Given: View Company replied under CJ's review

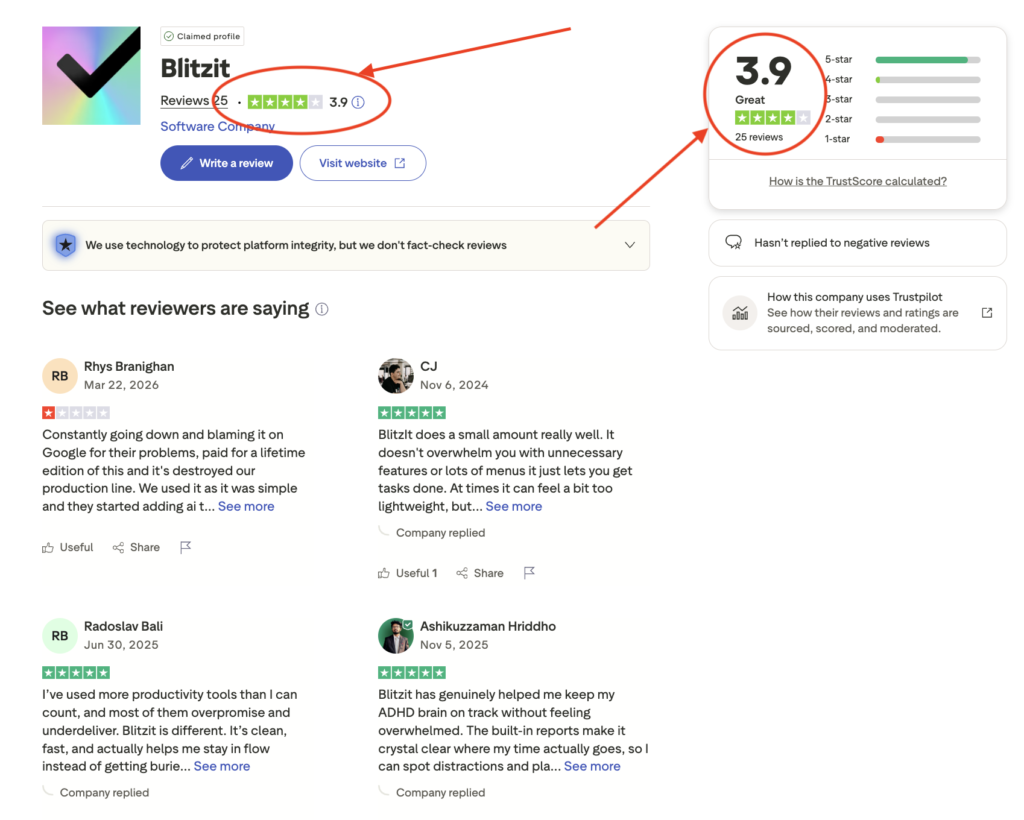Looking at the screenshot, I should (440, 533).
